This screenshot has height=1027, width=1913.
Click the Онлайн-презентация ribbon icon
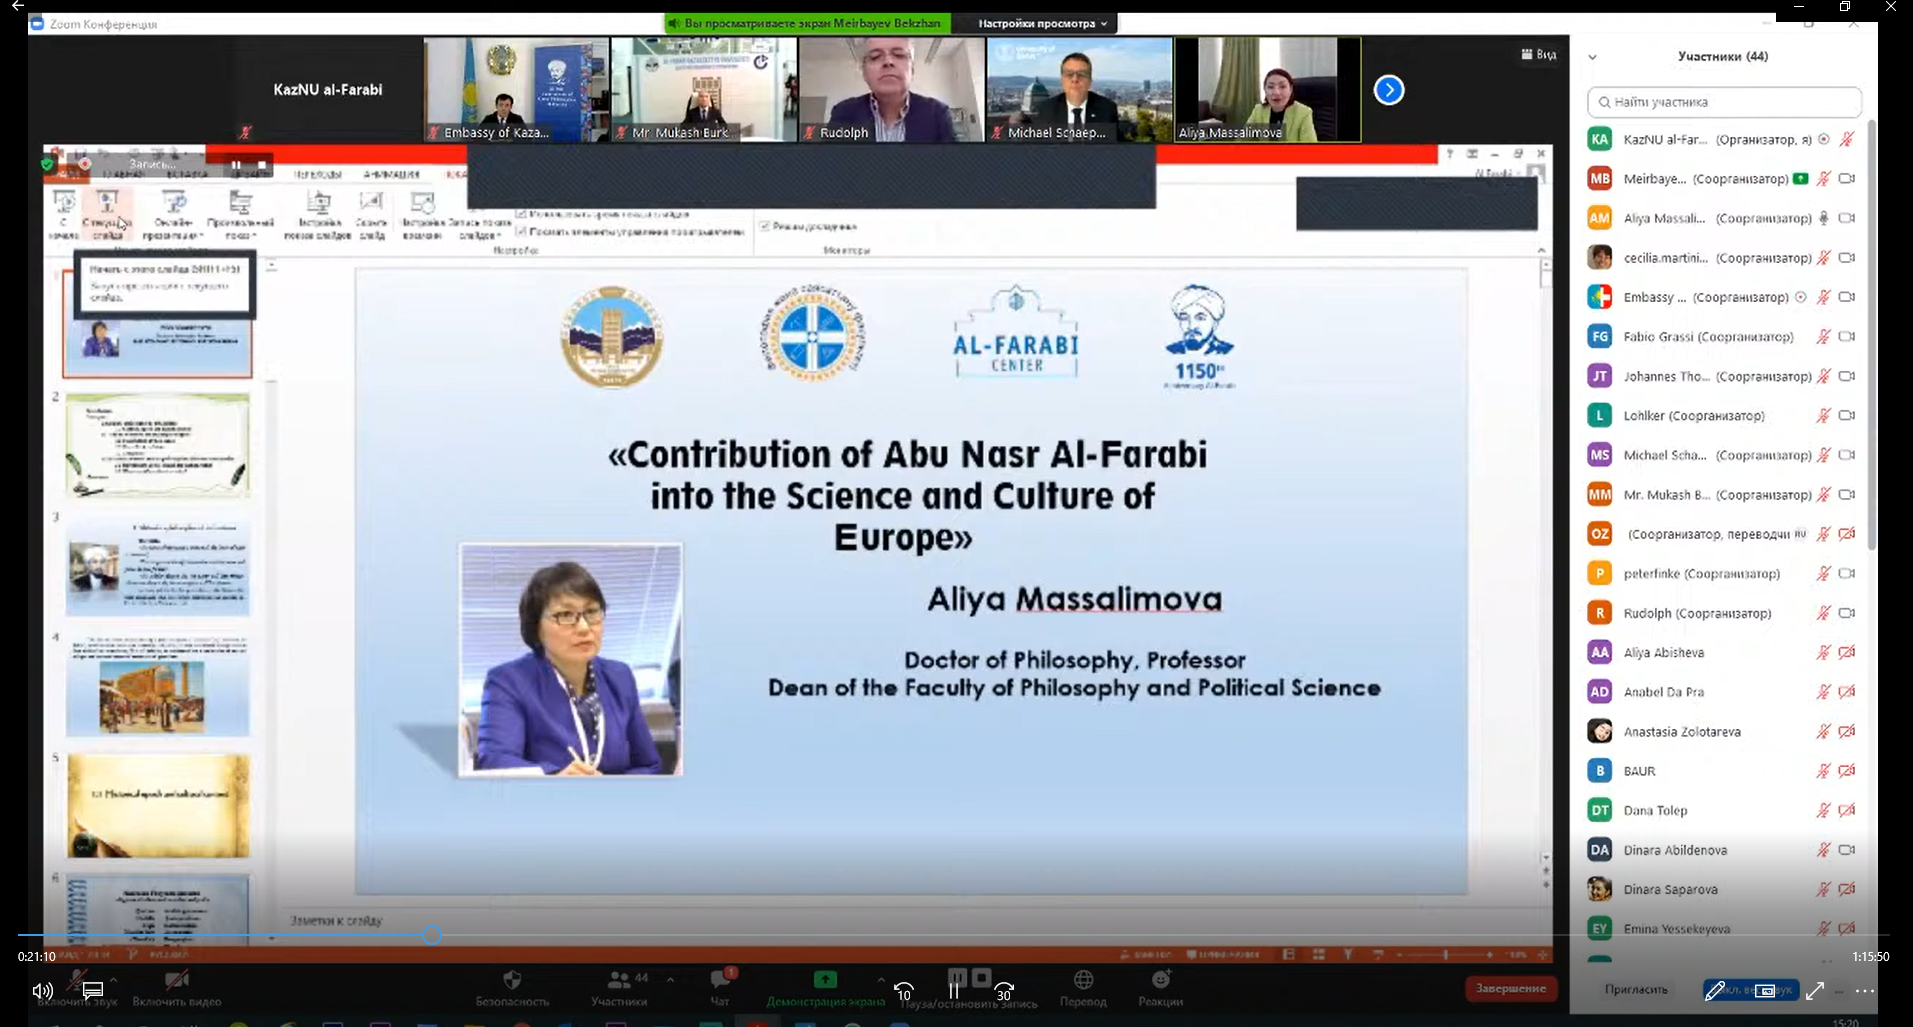click(172, 214)
